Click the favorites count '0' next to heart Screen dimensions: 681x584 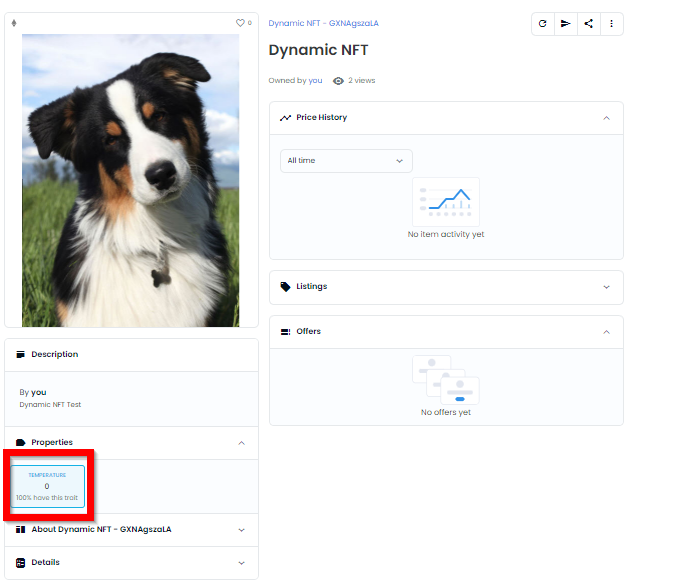pos(250,23)
